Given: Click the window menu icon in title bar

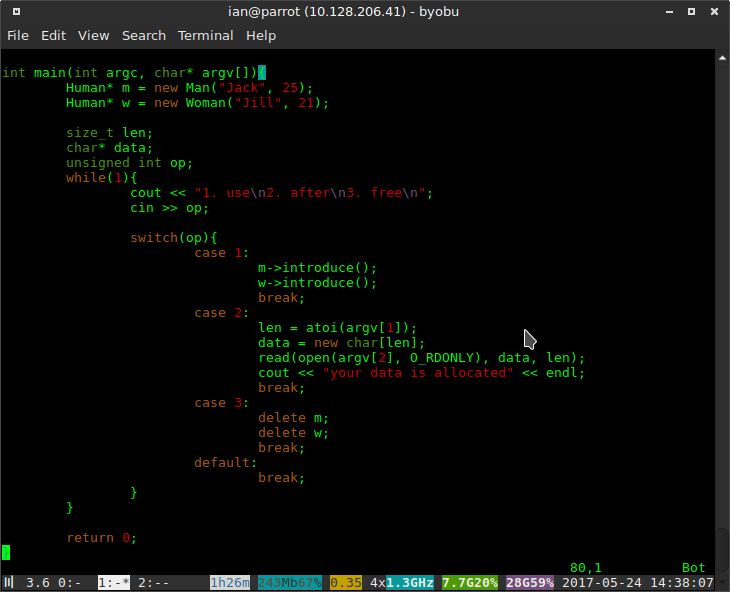Looking at the screenshot, I should [x=16, y=12].
